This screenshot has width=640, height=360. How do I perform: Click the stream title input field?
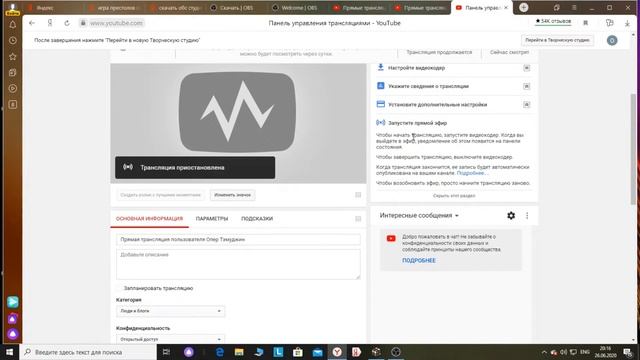click(238, 240)
